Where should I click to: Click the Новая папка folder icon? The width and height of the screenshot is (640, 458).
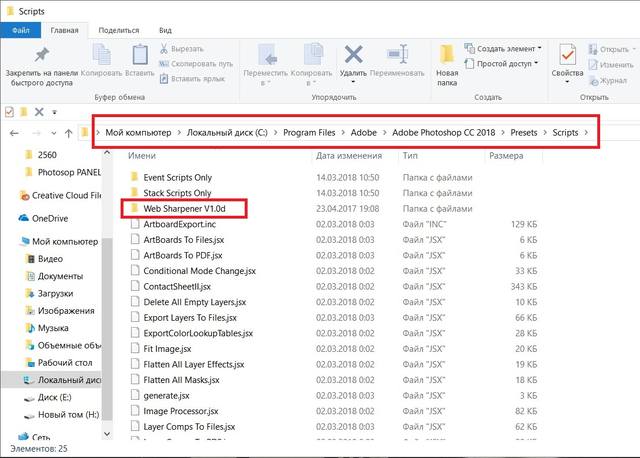[447, 54]
